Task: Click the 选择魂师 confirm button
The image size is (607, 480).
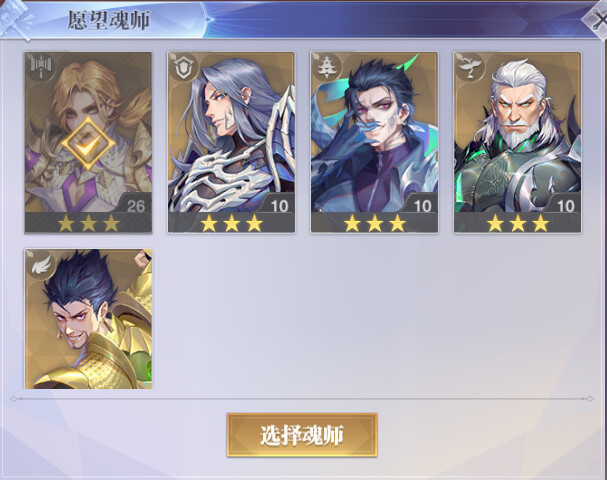Action: 302,435
